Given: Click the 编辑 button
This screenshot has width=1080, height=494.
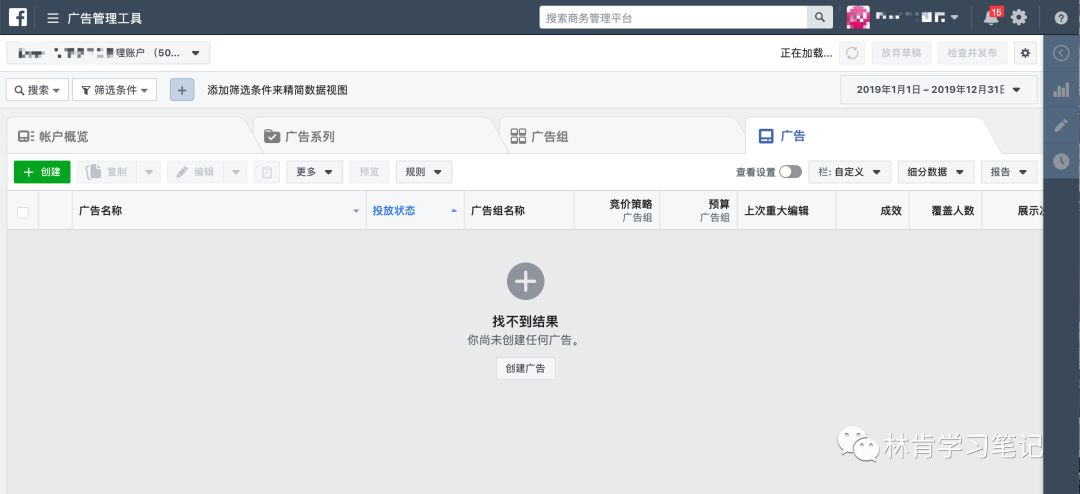Looking at the screenshot, I should pos(195,172).
